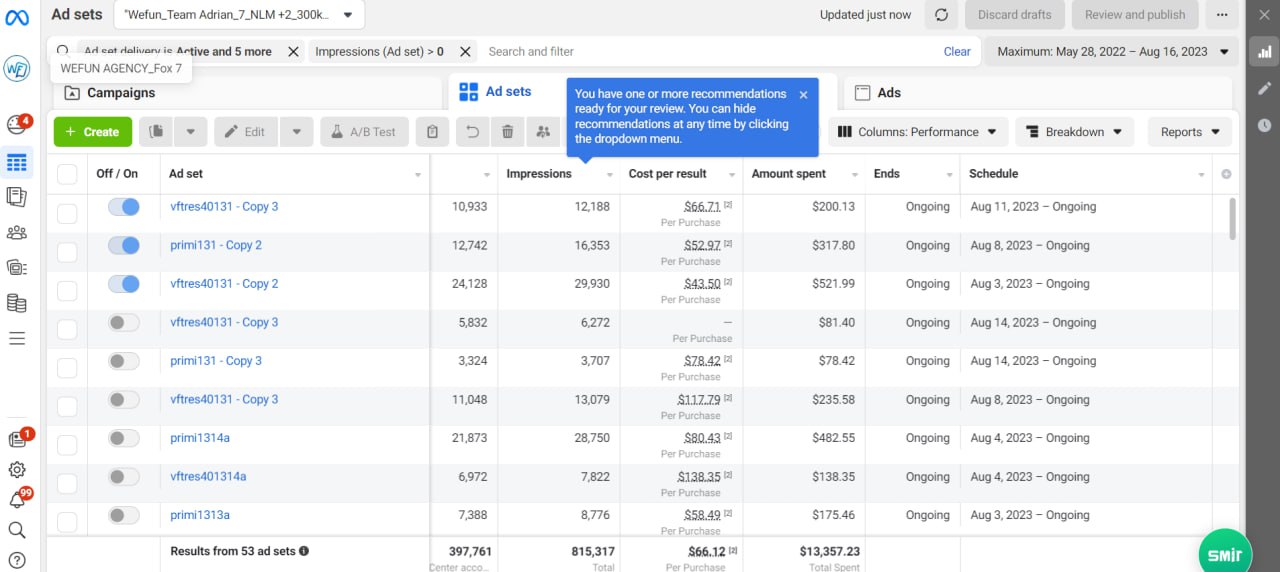Click info icon beside 'Results from 53 ad sets'
1280x572 pixels.
[303, 551]
